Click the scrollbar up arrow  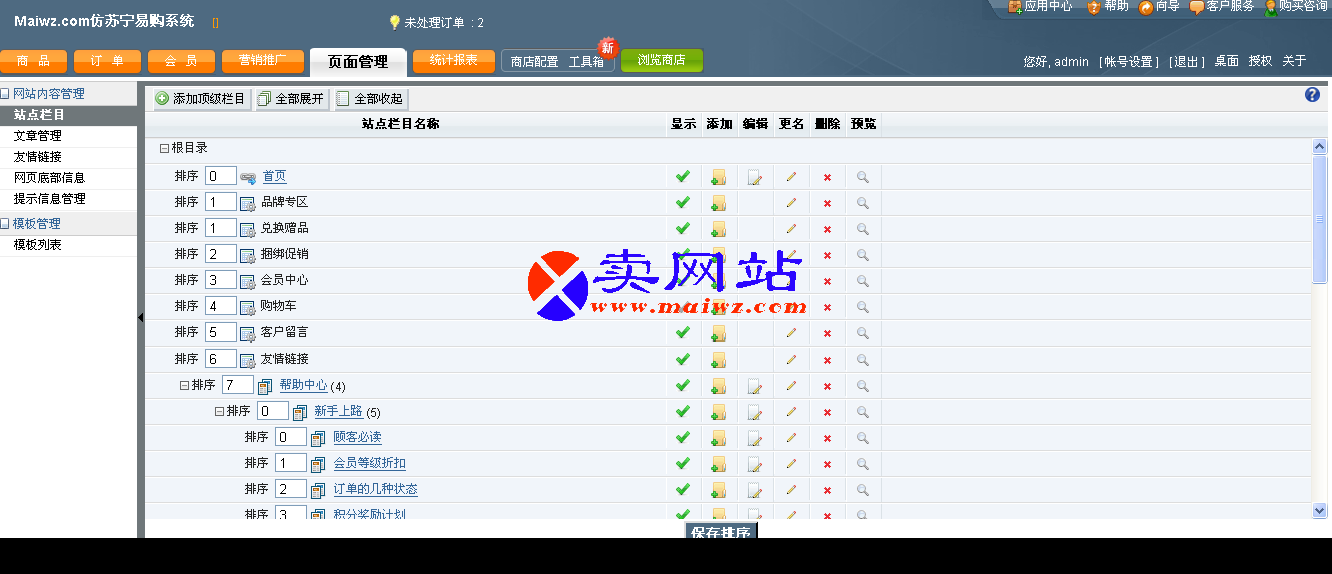[1319, 147]
